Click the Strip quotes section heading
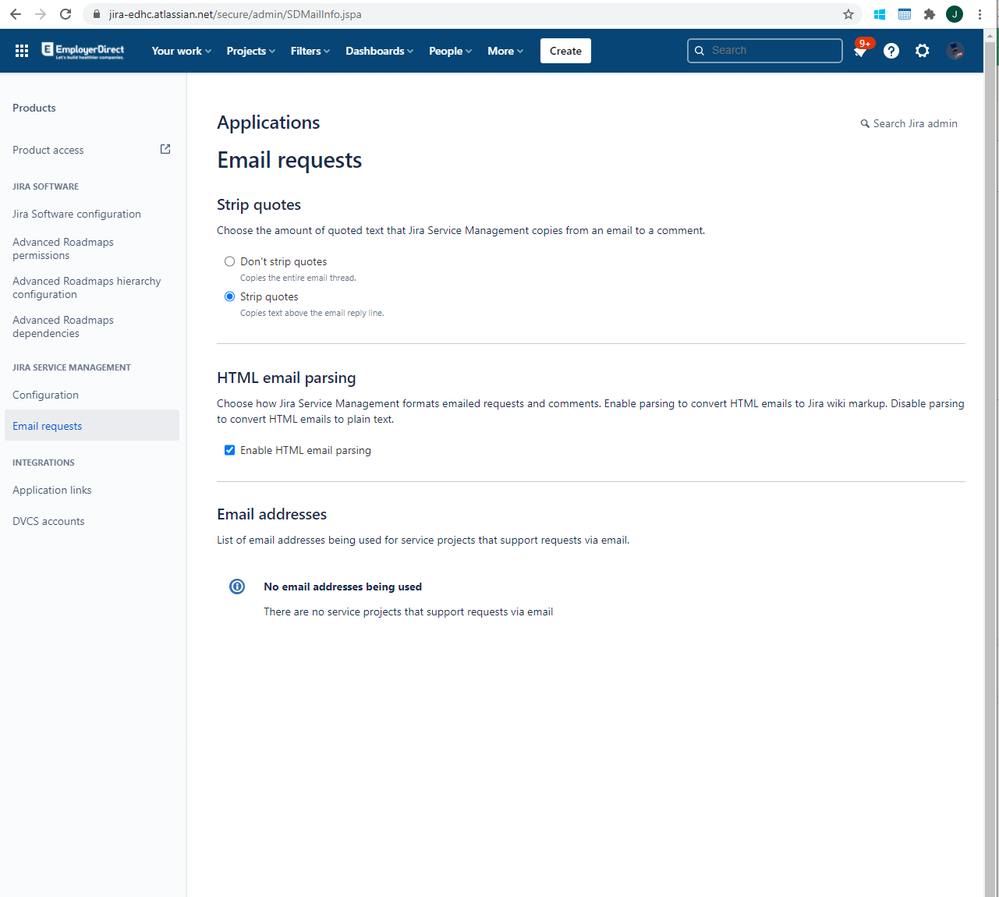Viewport: 999px width, 897px height. (259, 205)
